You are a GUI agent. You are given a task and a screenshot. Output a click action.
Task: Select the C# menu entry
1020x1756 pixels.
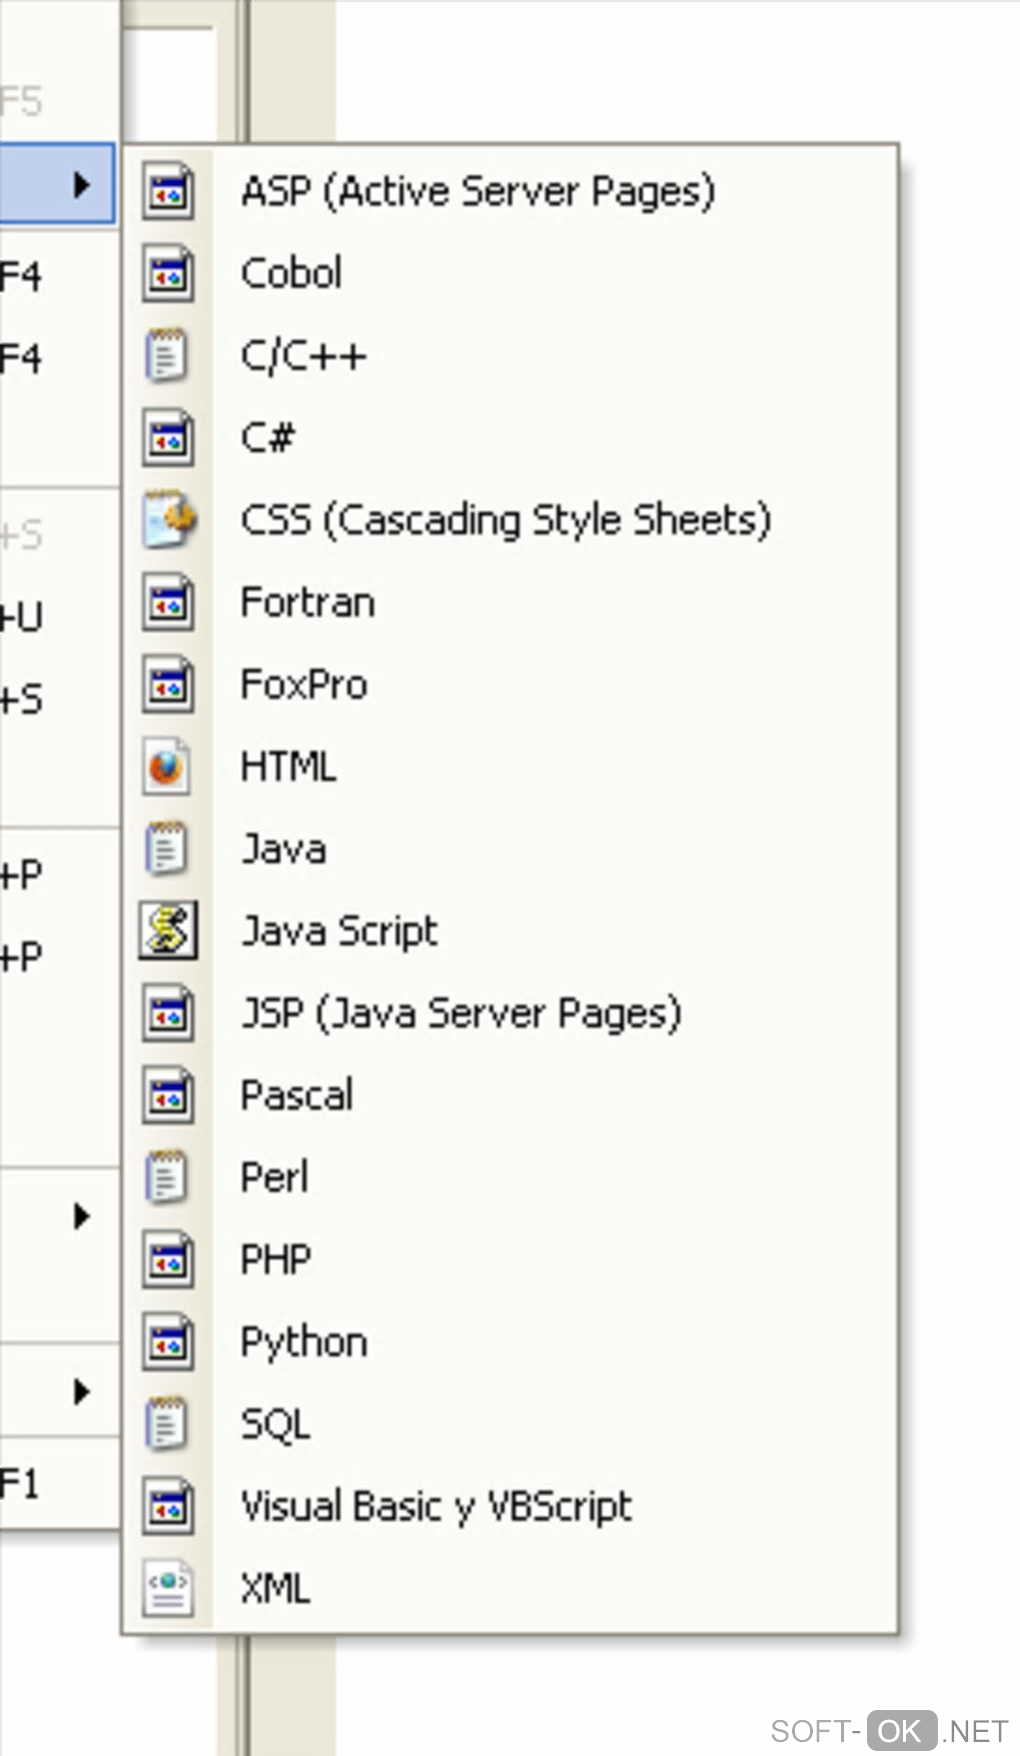coord(268,438)
